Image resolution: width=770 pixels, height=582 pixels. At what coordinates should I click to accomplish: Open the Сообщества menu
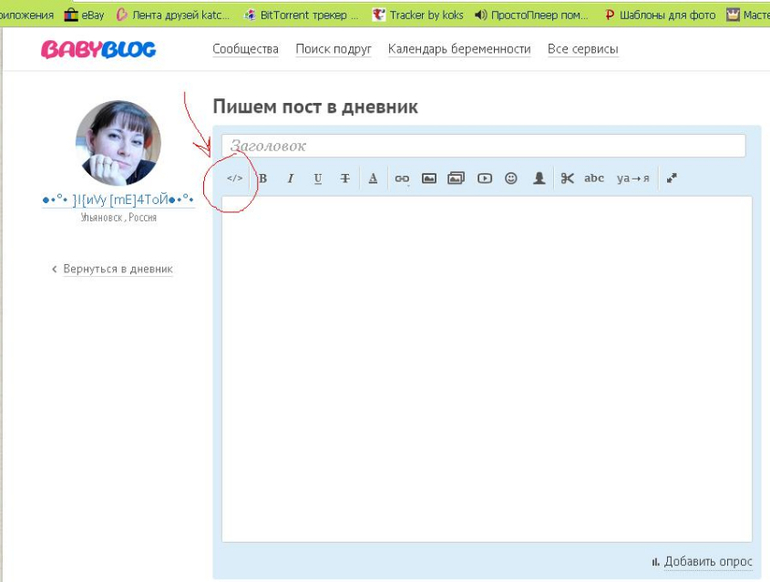pyautogui.click(x=246, y=49)
